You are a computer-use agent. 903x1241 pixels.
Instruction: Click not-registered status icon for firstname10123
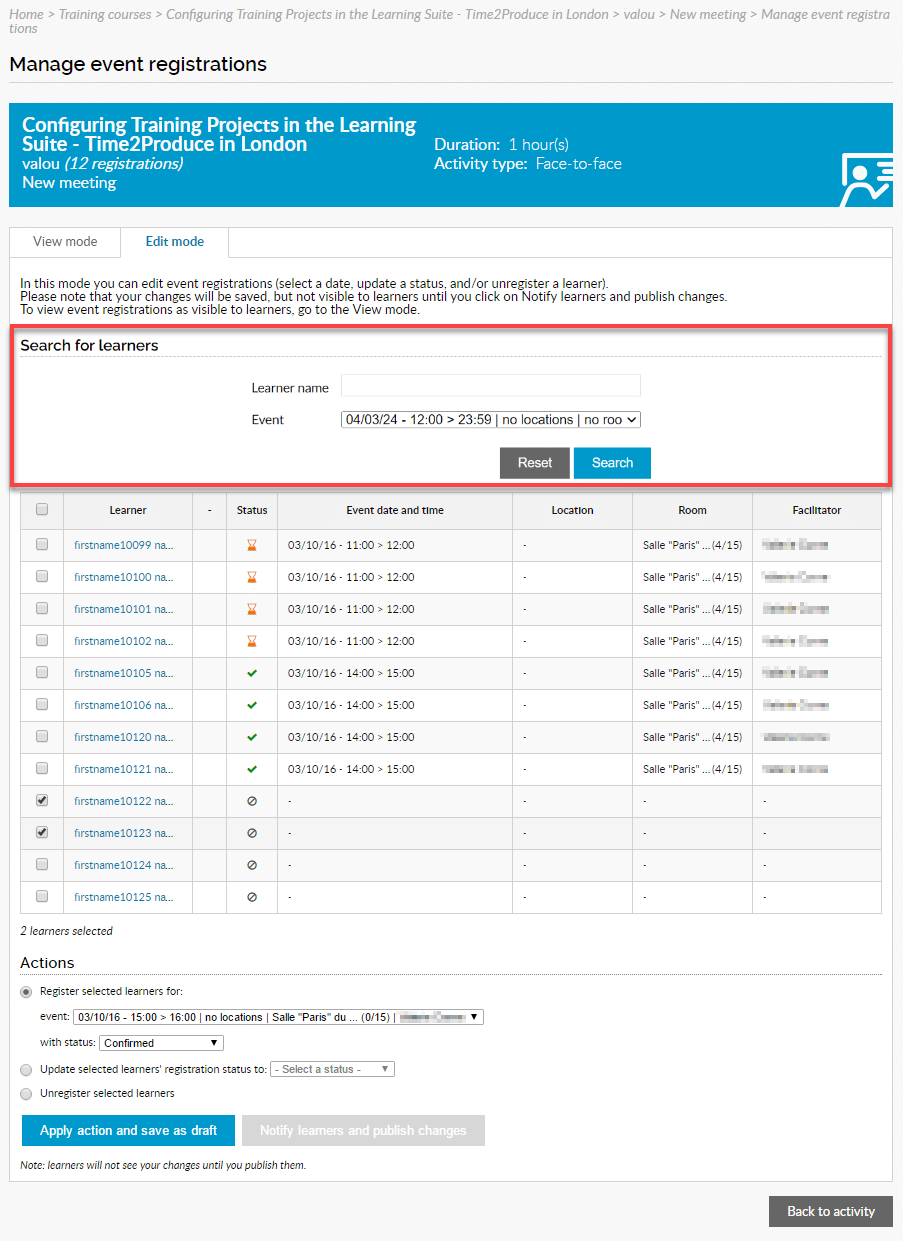pos(252,833)
